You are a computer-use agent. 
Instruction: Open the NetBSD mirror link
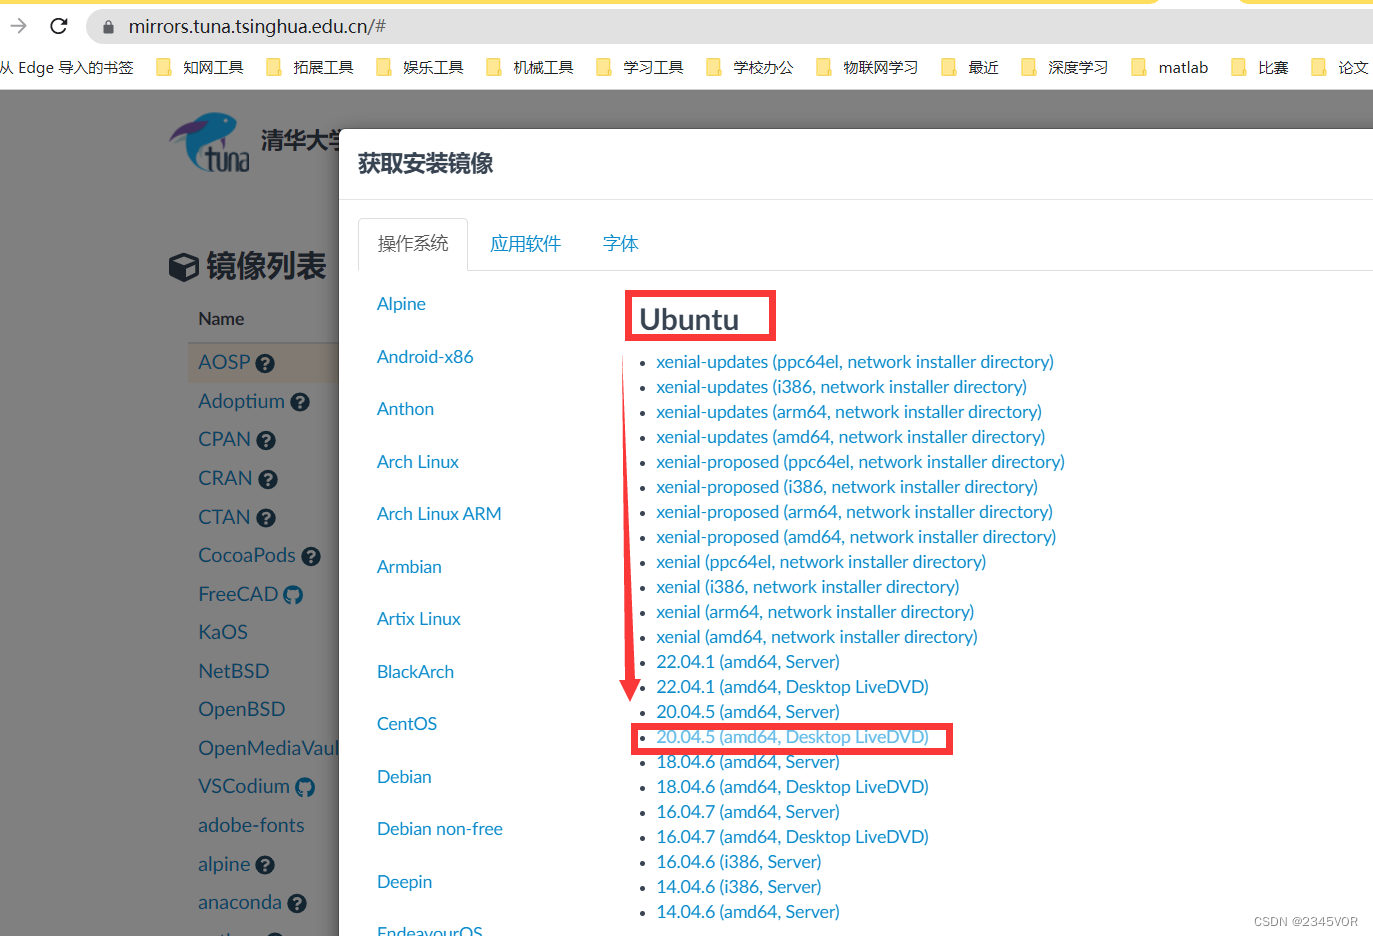tap(234, 671)
